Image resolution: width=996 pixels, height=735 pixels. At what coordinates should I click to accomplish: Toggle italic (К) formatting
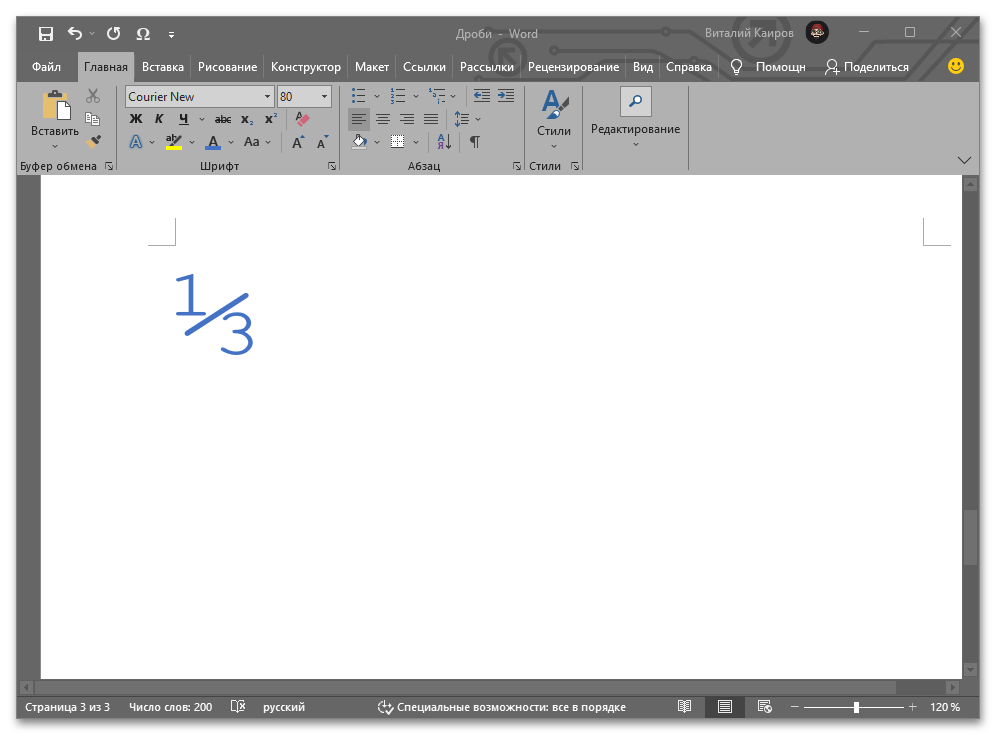(159, 119)
